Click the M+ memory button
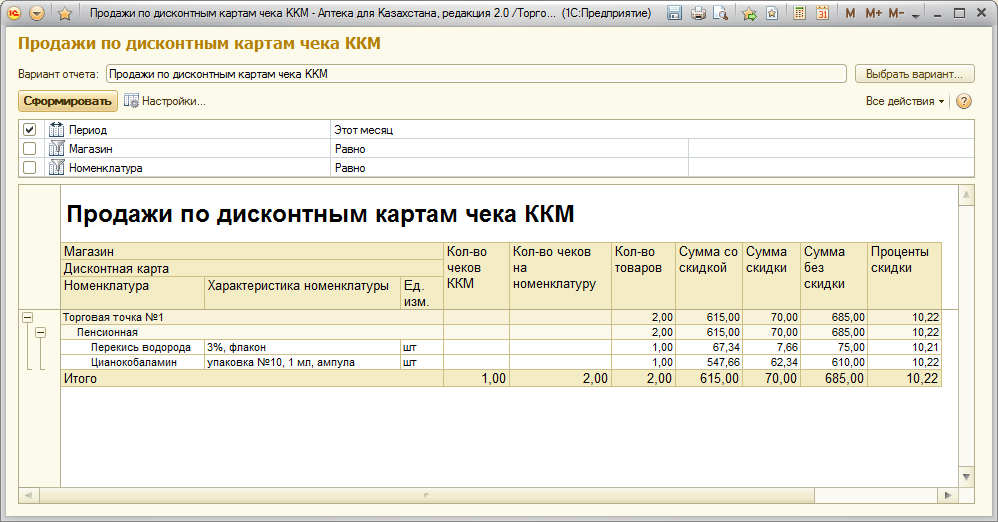 point(873,14)
